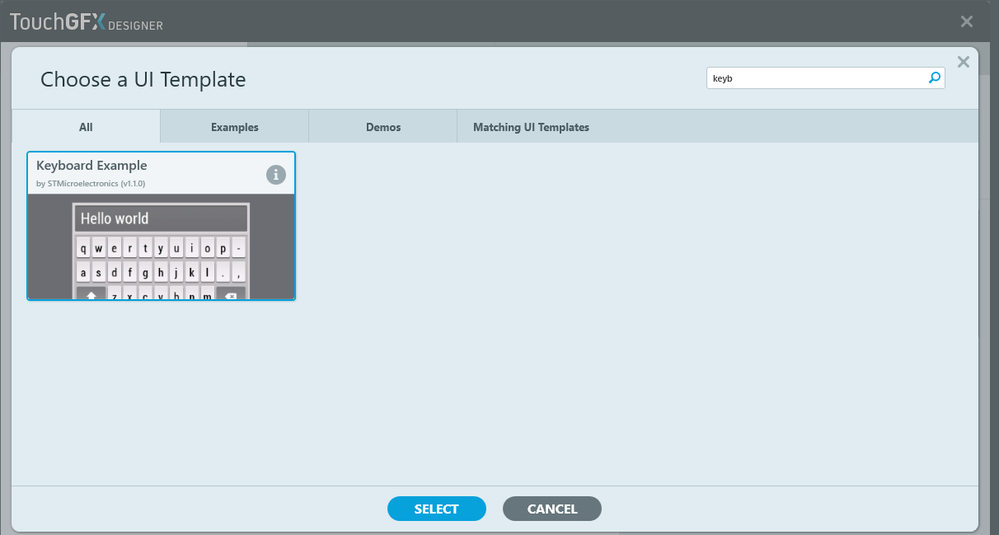Open the Matching UI Templates tab
999x535 pixels.
point(531,127)
